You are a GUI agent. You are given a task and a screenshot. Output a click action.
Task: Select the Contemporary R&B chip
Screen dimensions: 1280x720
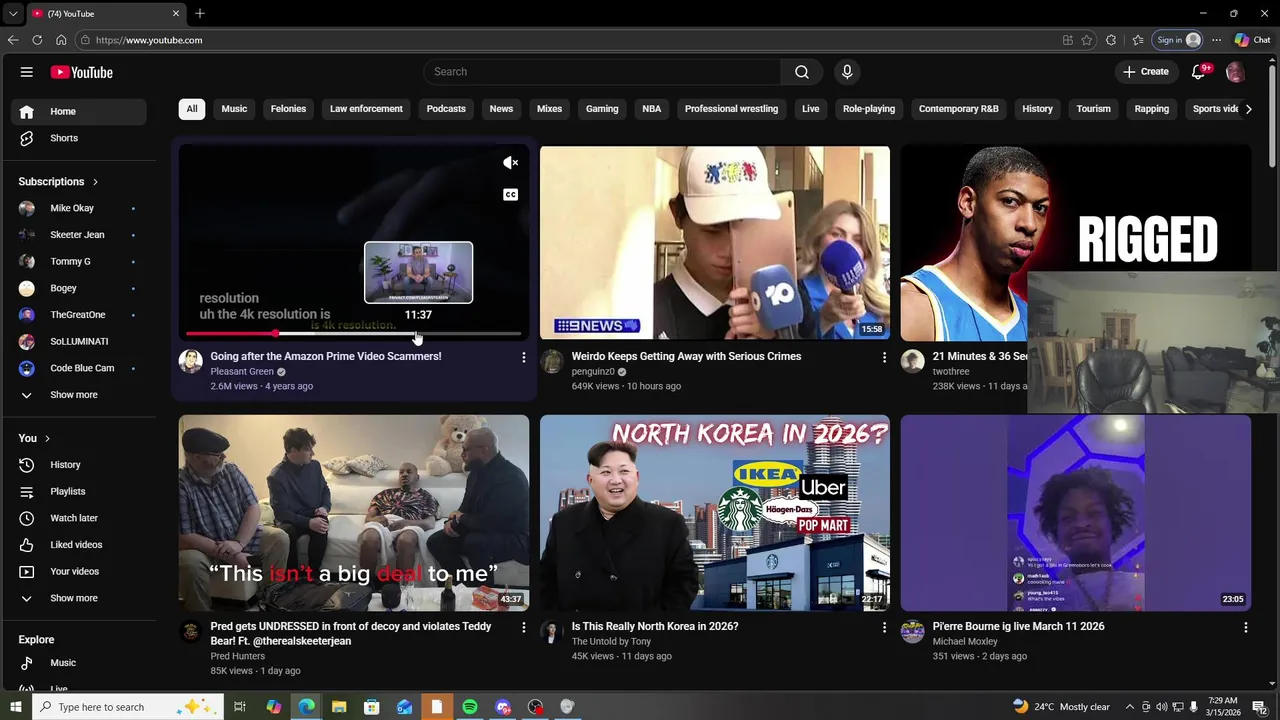pyautogui.click(x=959, y=109)
